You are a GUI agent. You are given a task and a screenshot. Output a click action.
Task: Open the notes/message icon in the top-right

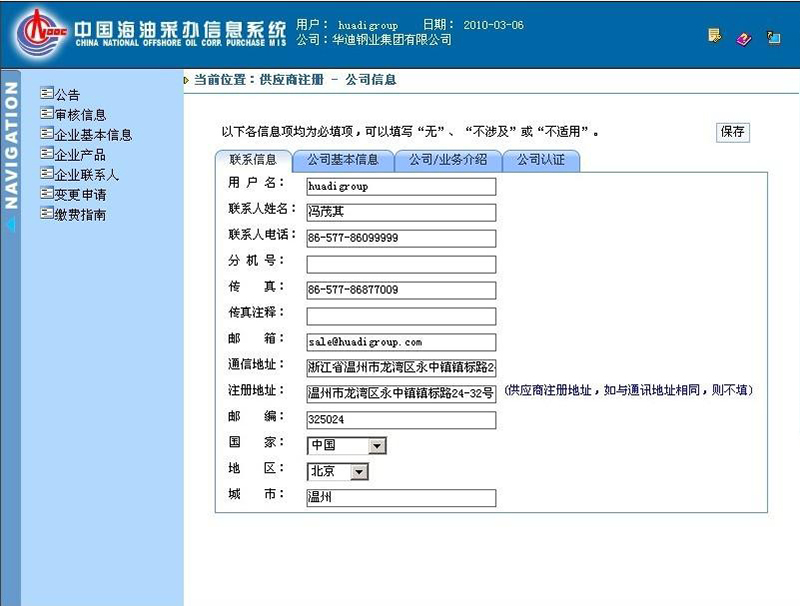pyautogui.click(x=714, y=35)
